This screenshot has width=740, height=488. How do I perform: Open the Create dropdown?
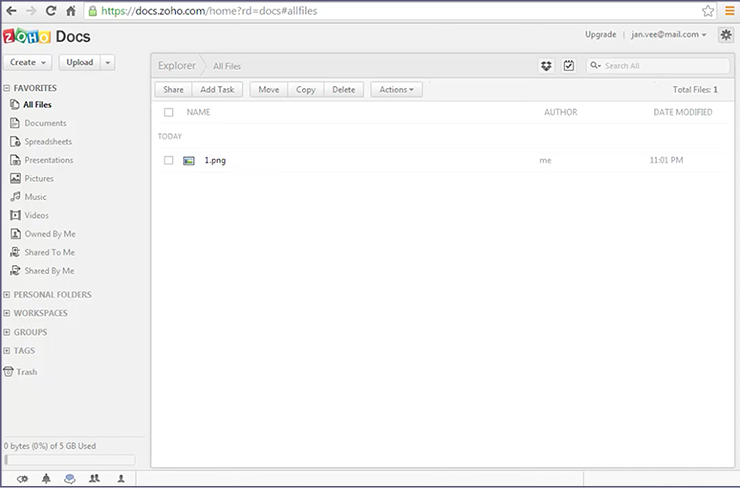[x=27, y=62]
